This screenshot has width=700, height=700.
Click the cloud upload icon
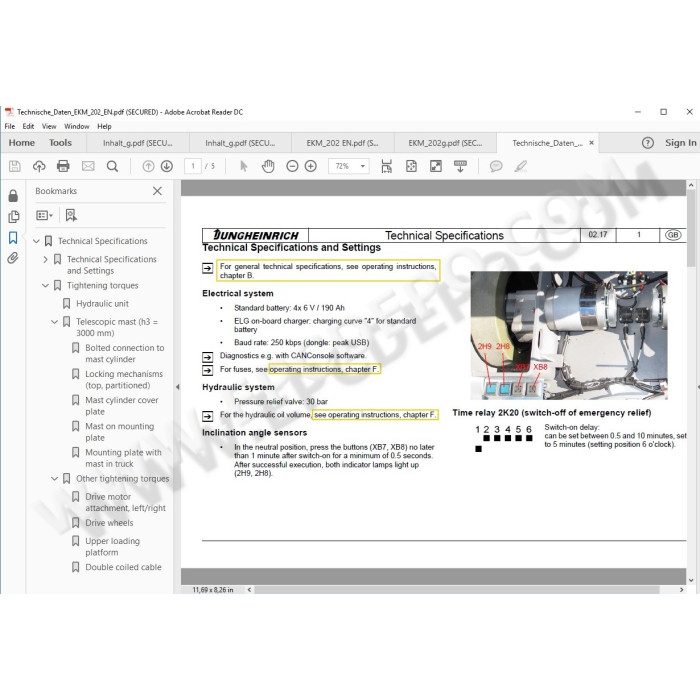coord(39,167)
